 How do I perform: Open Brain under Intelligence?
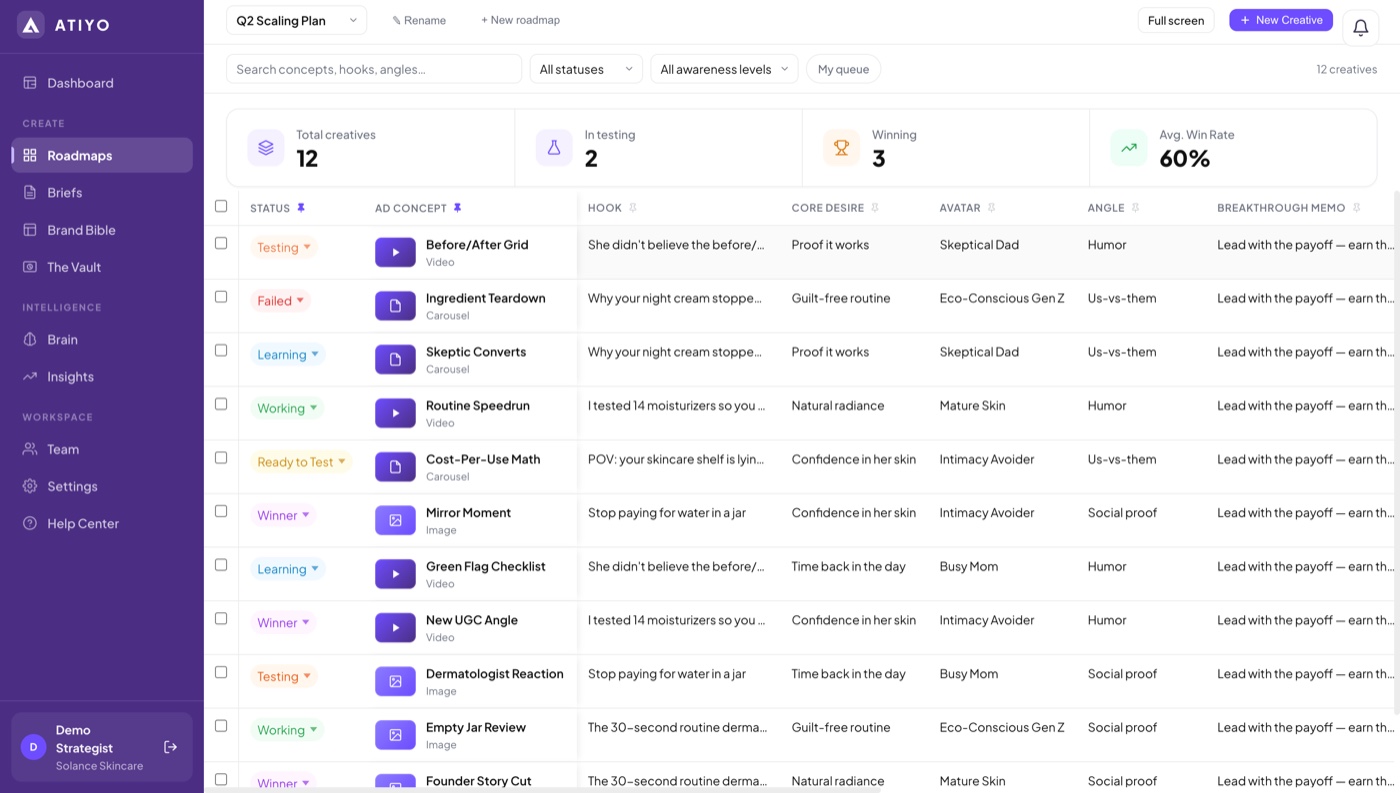tap(101, 339)
